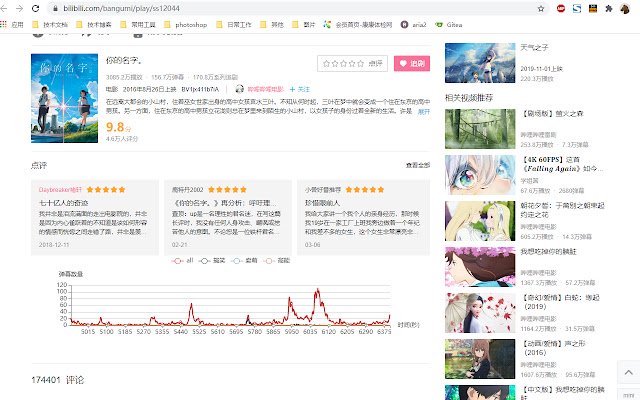Open the middle review 《你的名字。》再分析
640x400 pixels.
tap(228, 218)
